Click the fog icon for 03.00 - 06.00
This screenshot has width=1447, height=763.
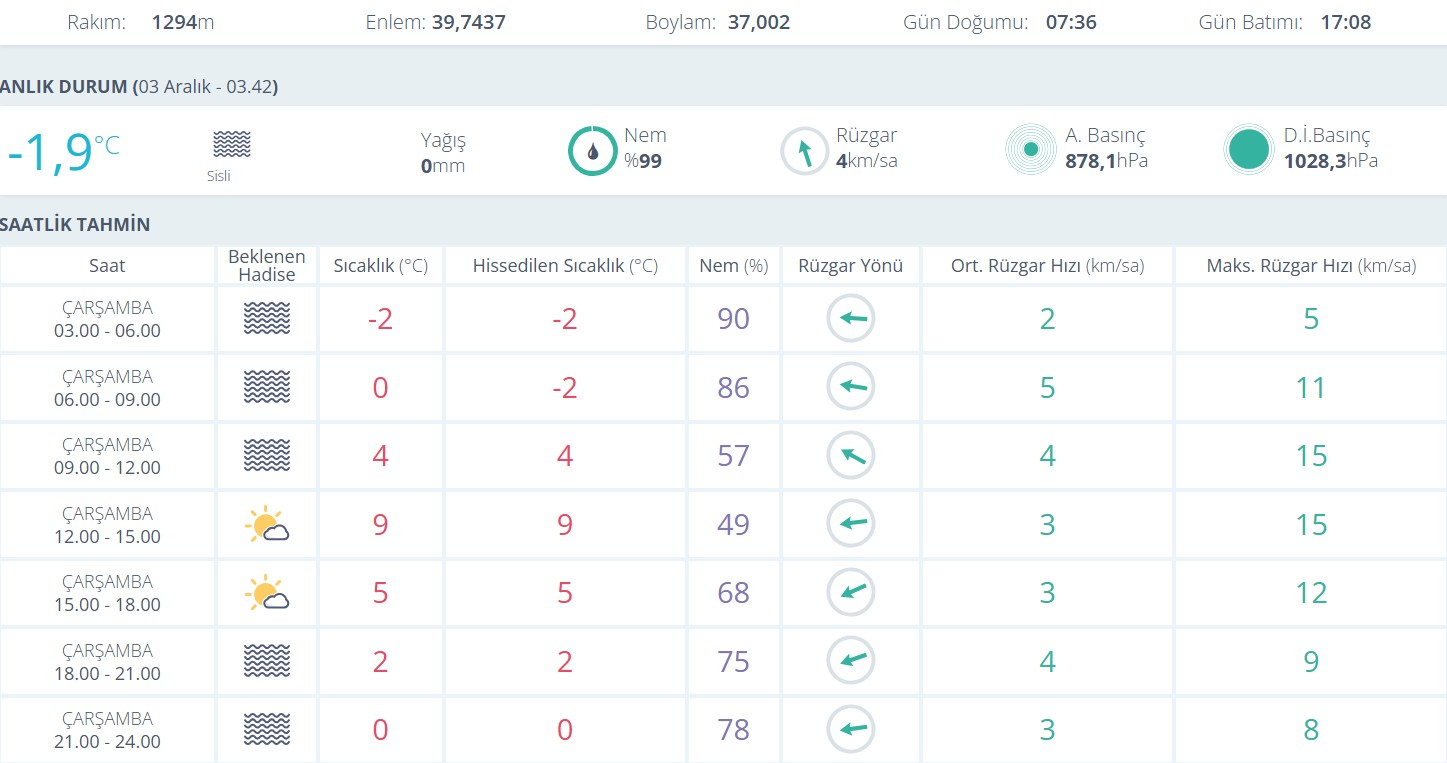[x=267, y=319]
